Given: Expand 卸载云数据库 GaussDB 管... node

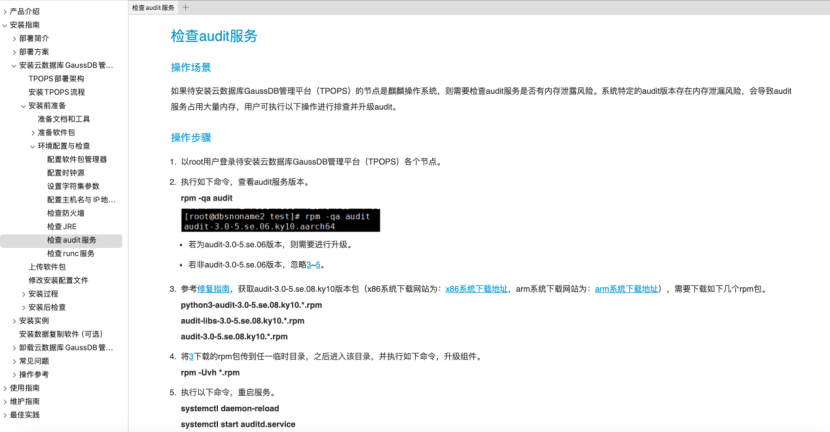Looking at the screenshot, I should pyautogui.click(x=14, y=348).
